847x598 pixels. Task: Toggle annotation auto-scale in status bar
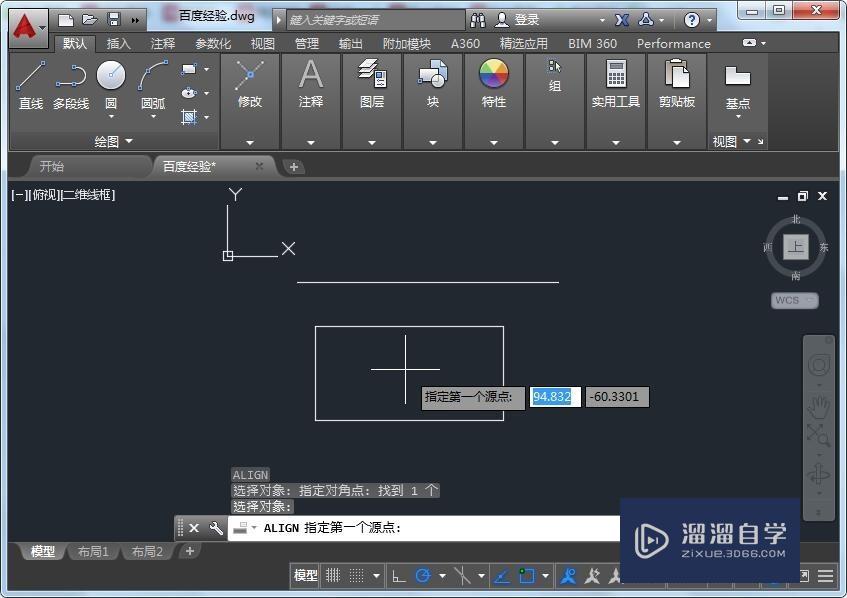pyautogui.click(x=592, y=576)
